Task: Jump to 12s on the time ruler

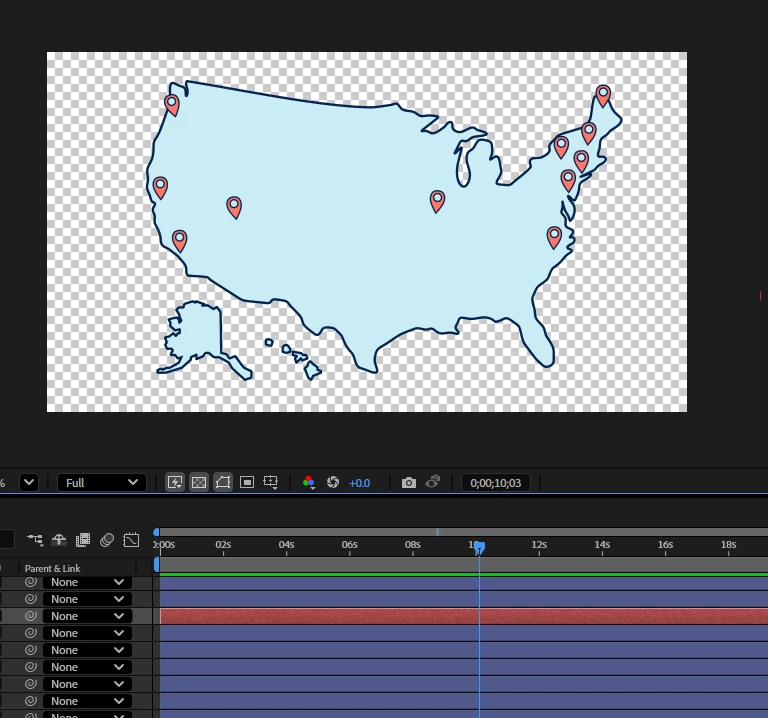Action: click(539, 545)
